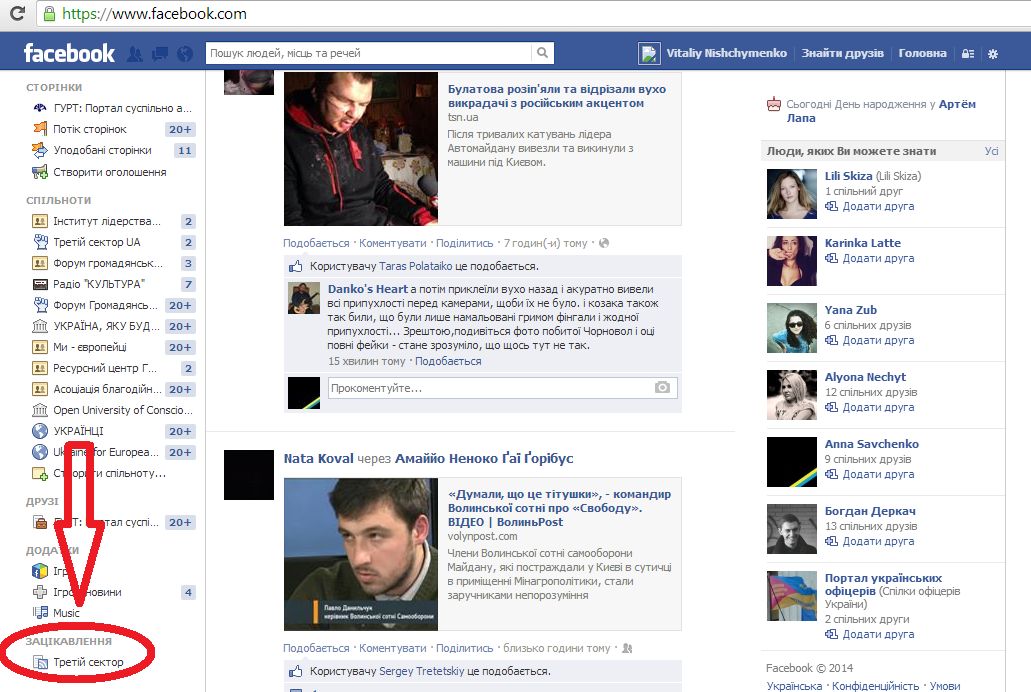Open УКРАЇНЦІ group globe icon
The height and width of the screenshot is (692, 1031).
(39, 431)
